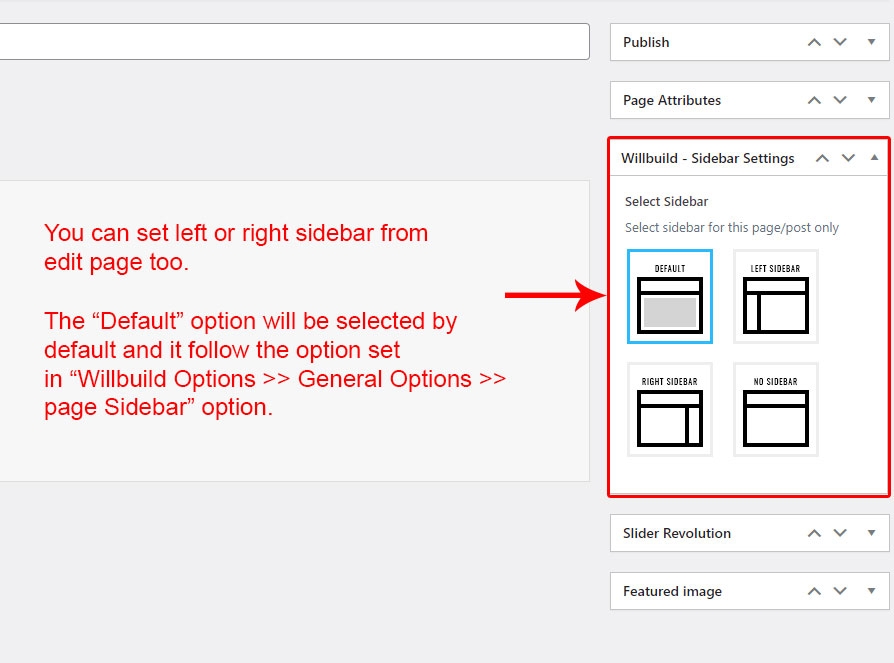This screenshot has height=663, width=894.
Task: Move Willbuild Sidebar Settings panel down
Action: point(848,158)
